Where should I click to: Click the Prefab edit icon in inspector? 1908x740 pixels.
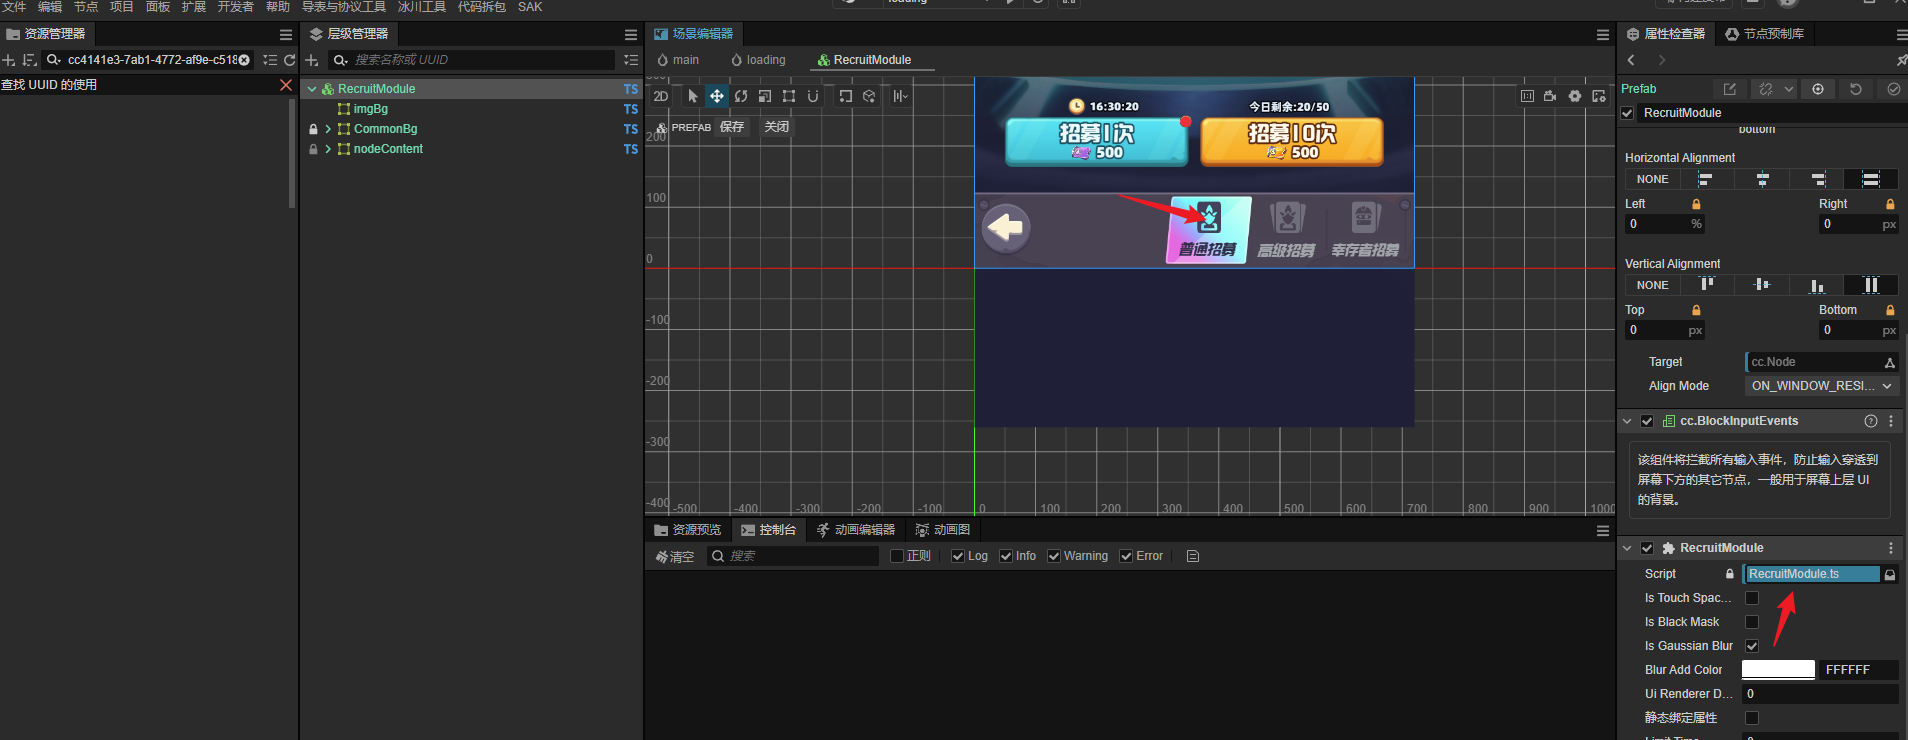point(1730,89)
